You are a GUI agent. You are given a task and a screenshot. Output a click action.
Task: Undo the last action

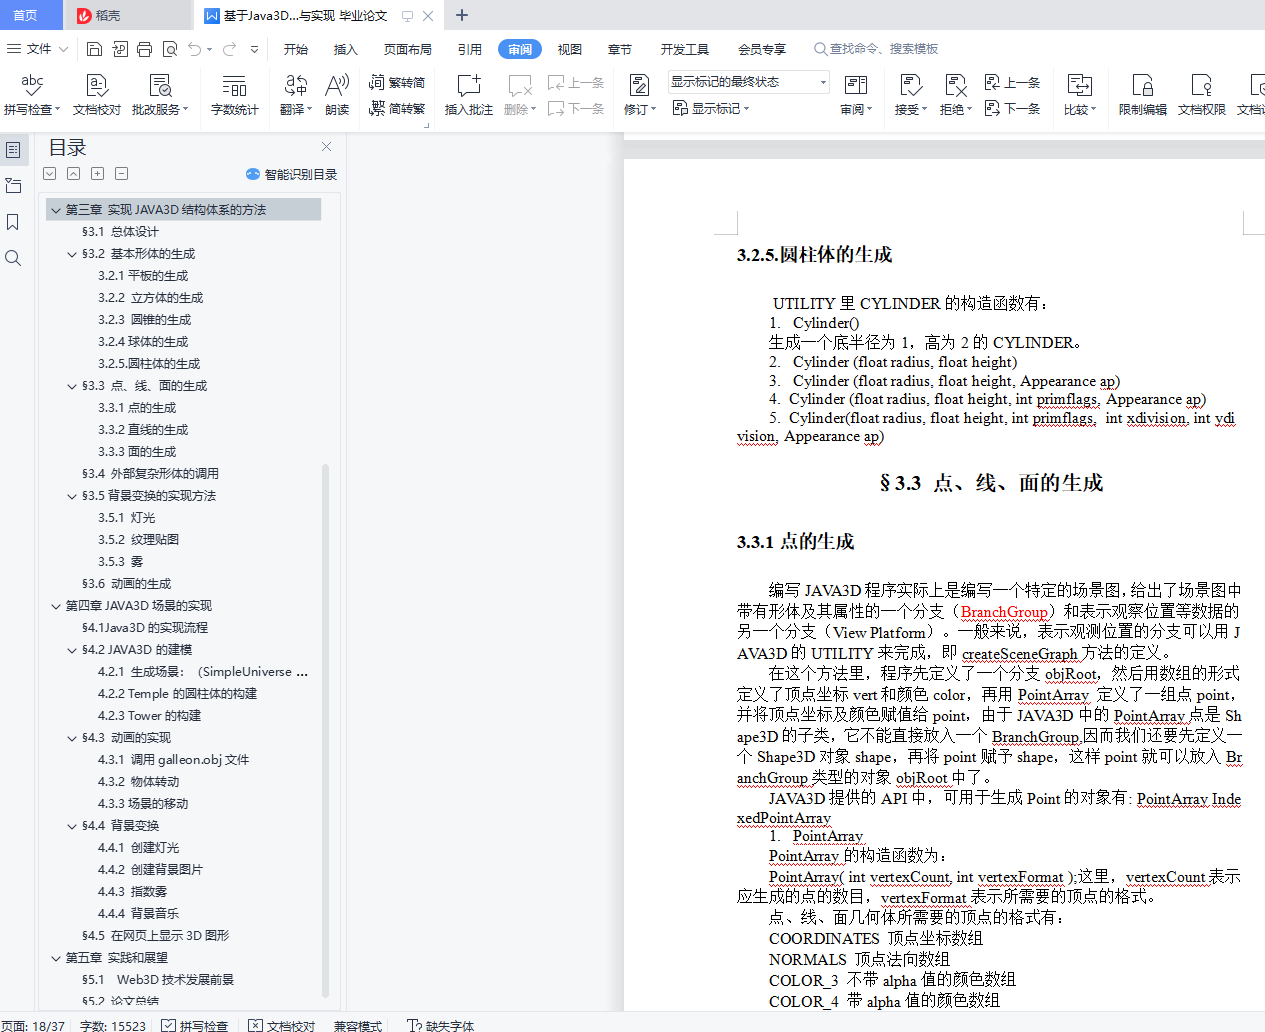point(195,49)
